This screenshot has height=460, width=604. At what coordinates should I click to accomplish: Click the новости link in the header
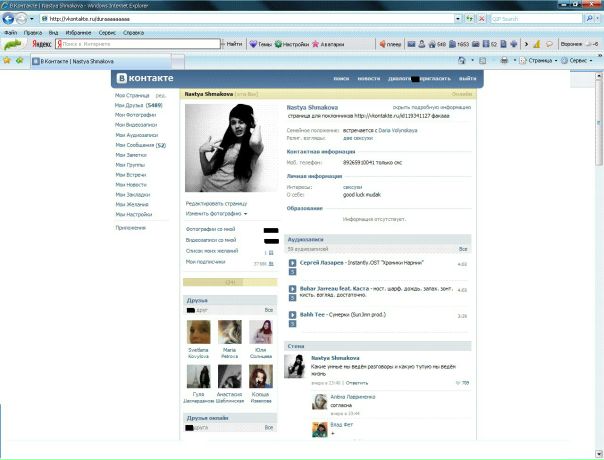[x=369, y=78]
